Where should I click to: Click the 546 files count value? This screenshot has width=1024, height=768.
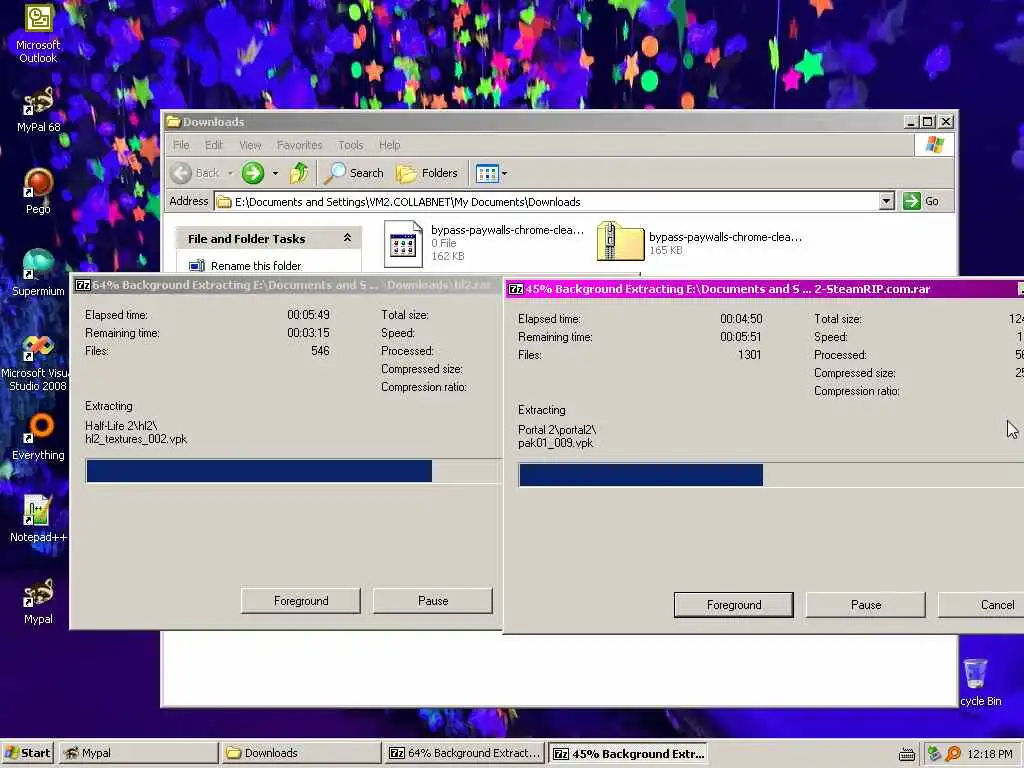coord(320,351)
